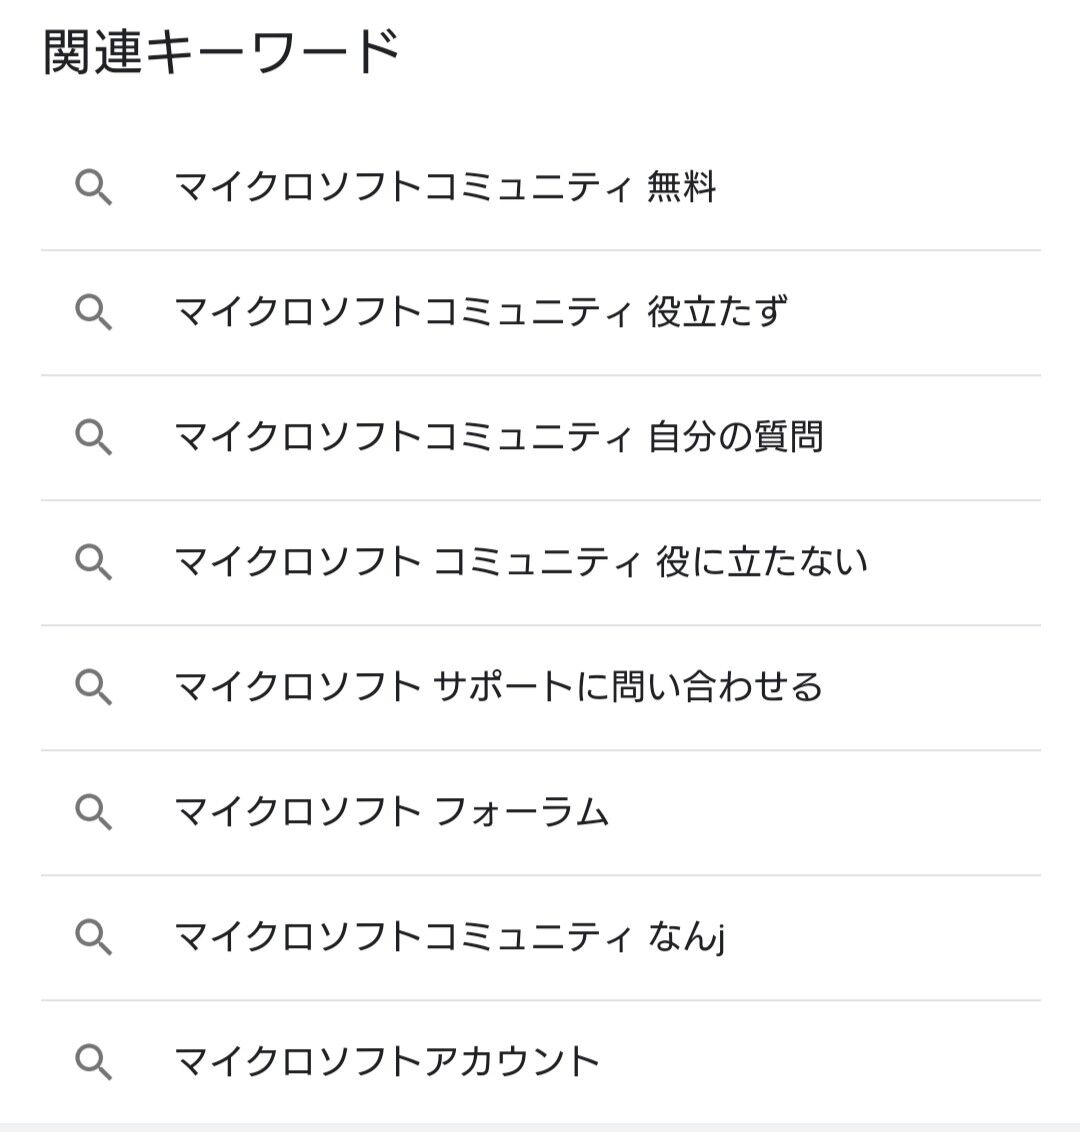This screenshot has height=1132, width=1080.
Task: Click search icon beside コミュニティ 役に立たない
Action: tap(93, 563)
